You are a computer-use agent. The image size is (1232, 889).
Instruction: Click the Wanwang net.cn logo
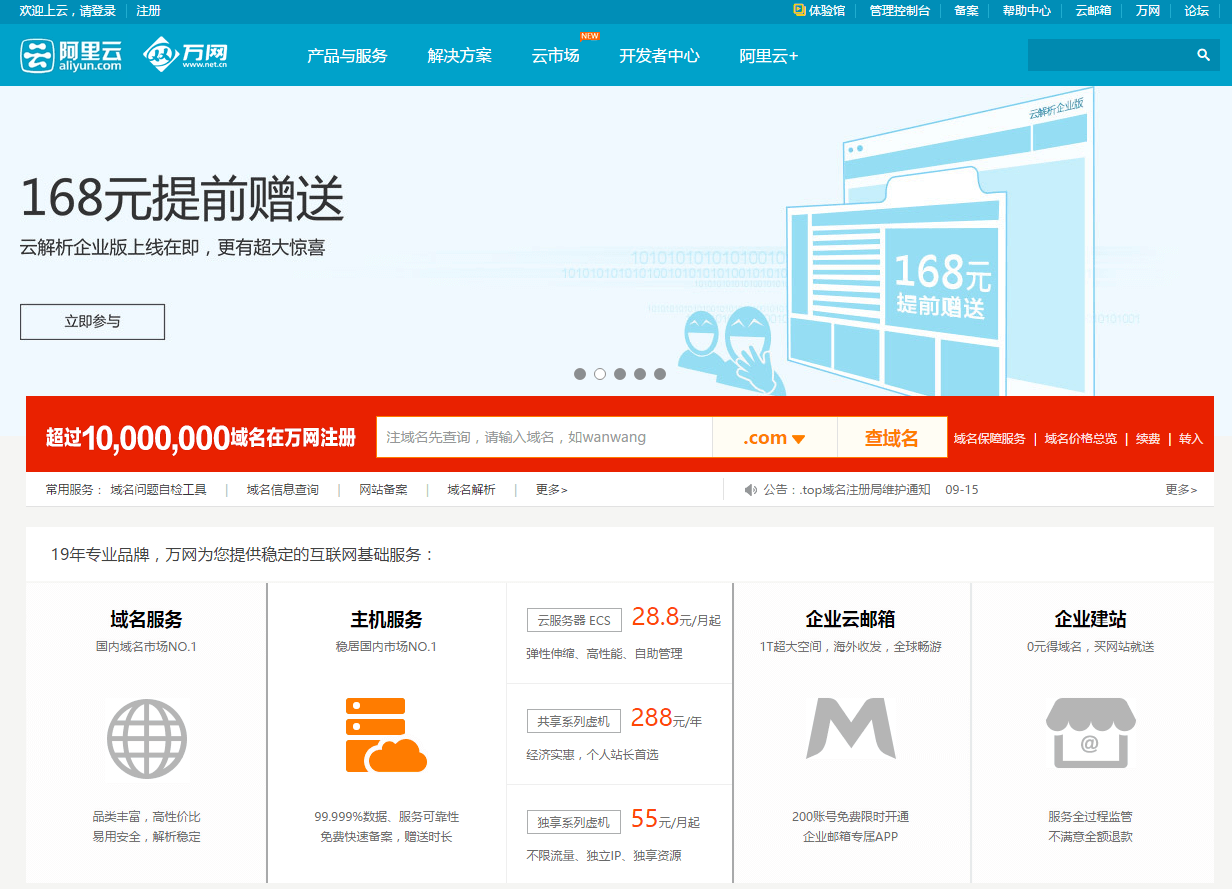[x=186, y=55]
